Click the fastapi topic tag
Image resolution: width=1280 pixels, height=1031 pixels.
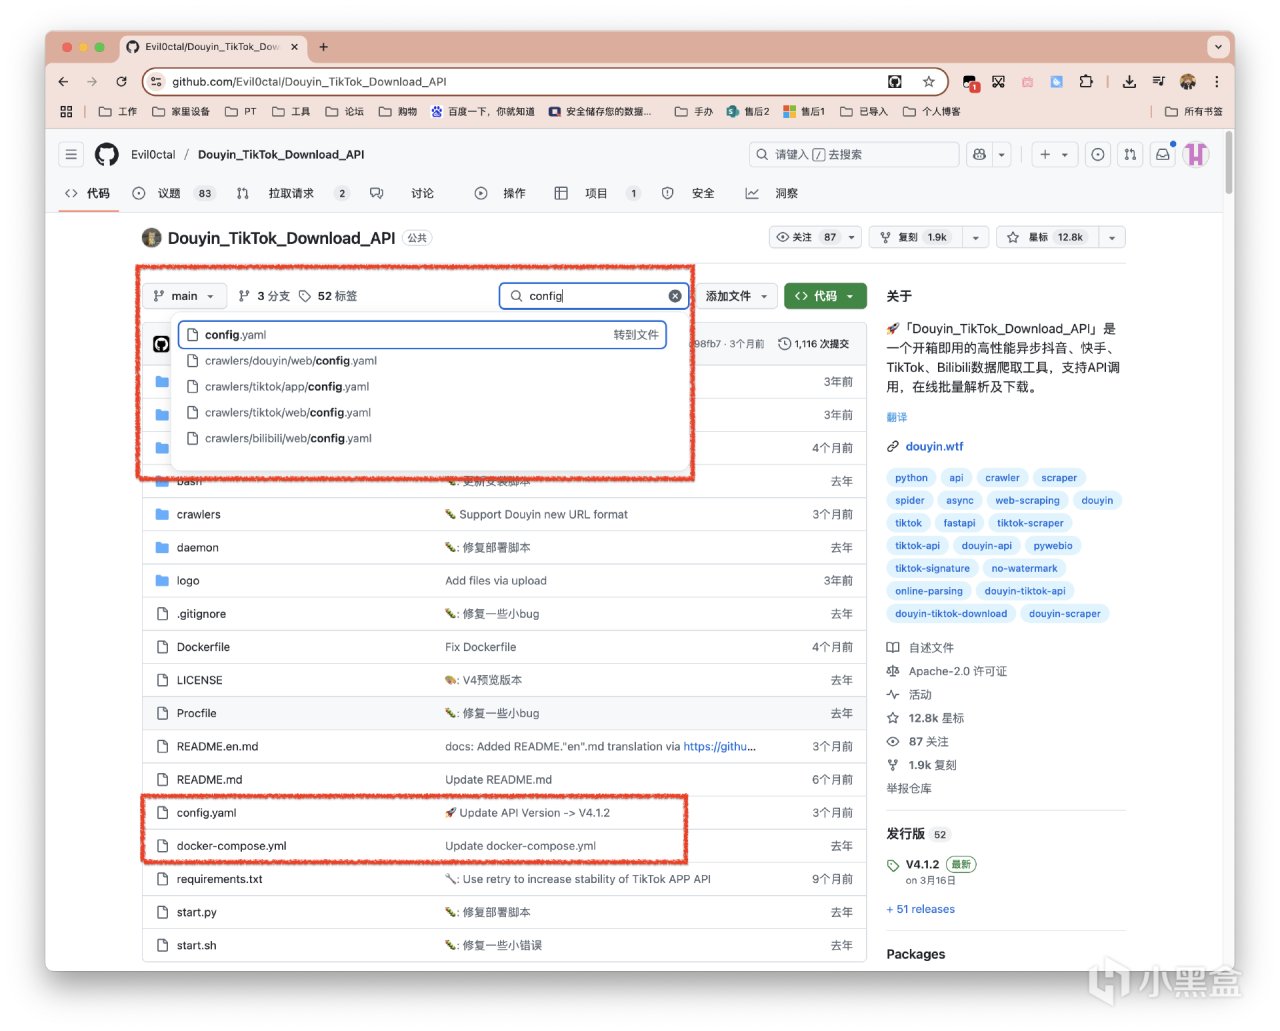click(959, 523)
